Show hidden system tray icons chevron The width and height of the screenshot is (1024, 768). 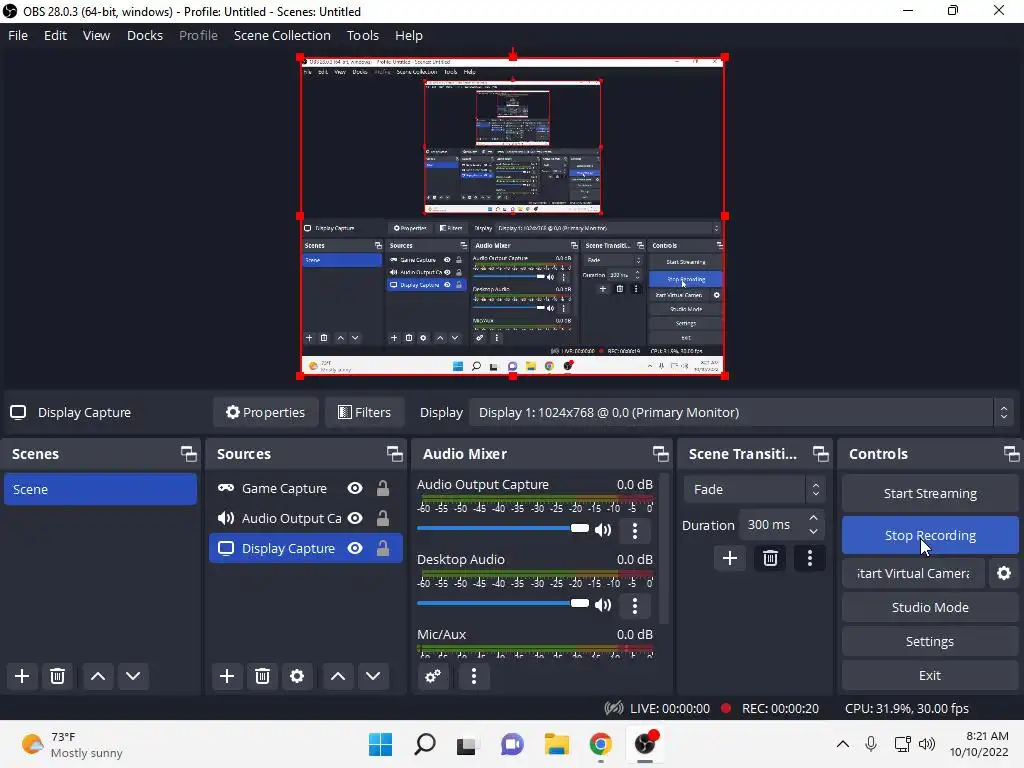click(x=843, y=744)
